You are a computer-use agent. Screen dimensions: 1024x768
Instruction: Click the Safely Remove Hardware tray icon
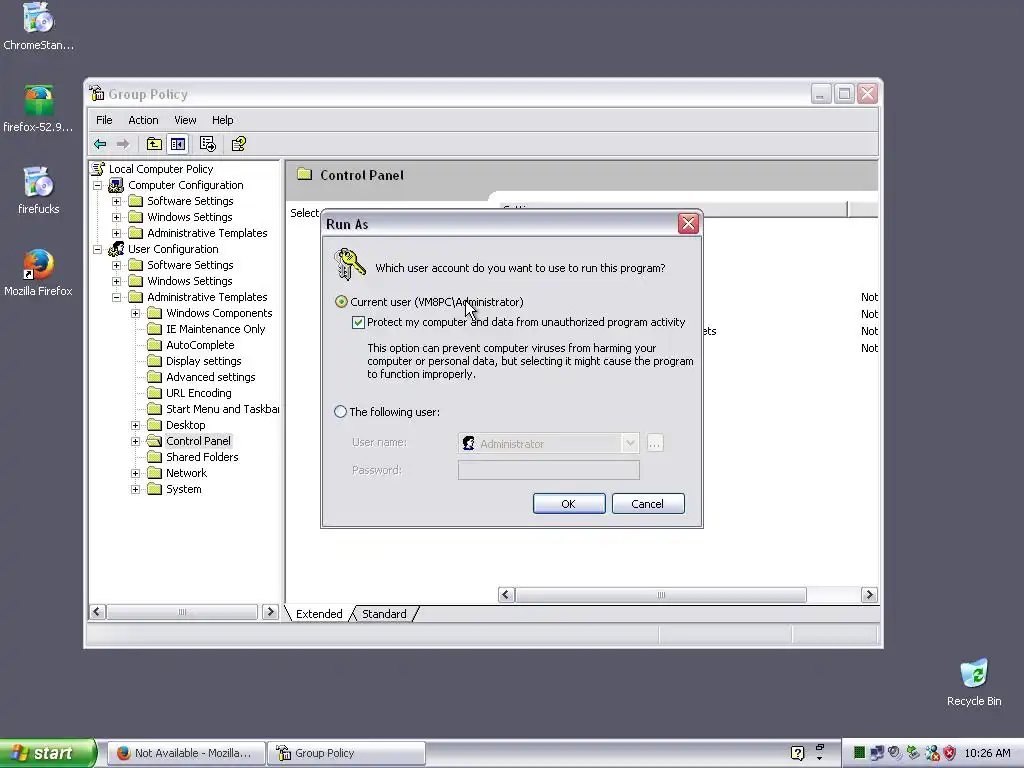[913, 753]
